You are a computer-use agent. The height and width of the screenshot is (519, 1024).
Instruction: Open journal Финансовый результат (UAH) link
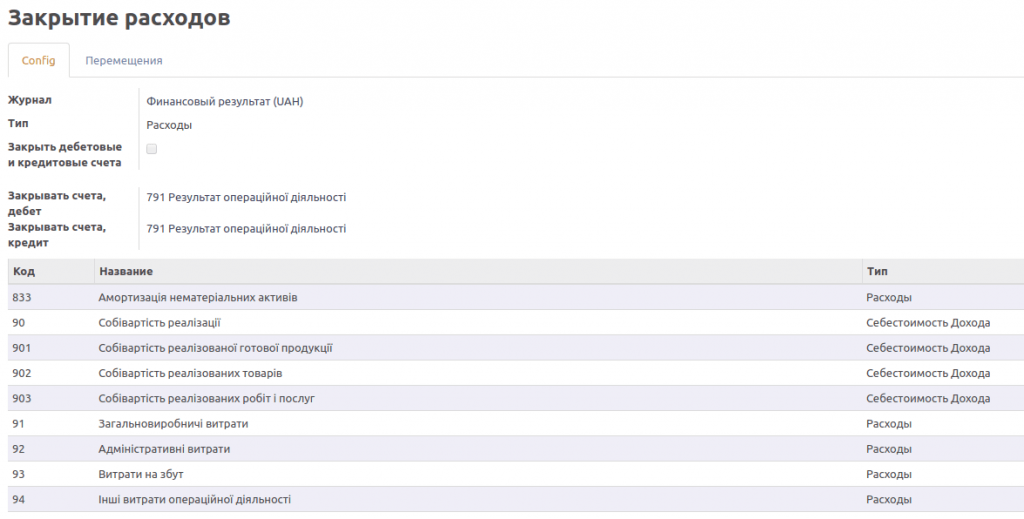point(225,102)
